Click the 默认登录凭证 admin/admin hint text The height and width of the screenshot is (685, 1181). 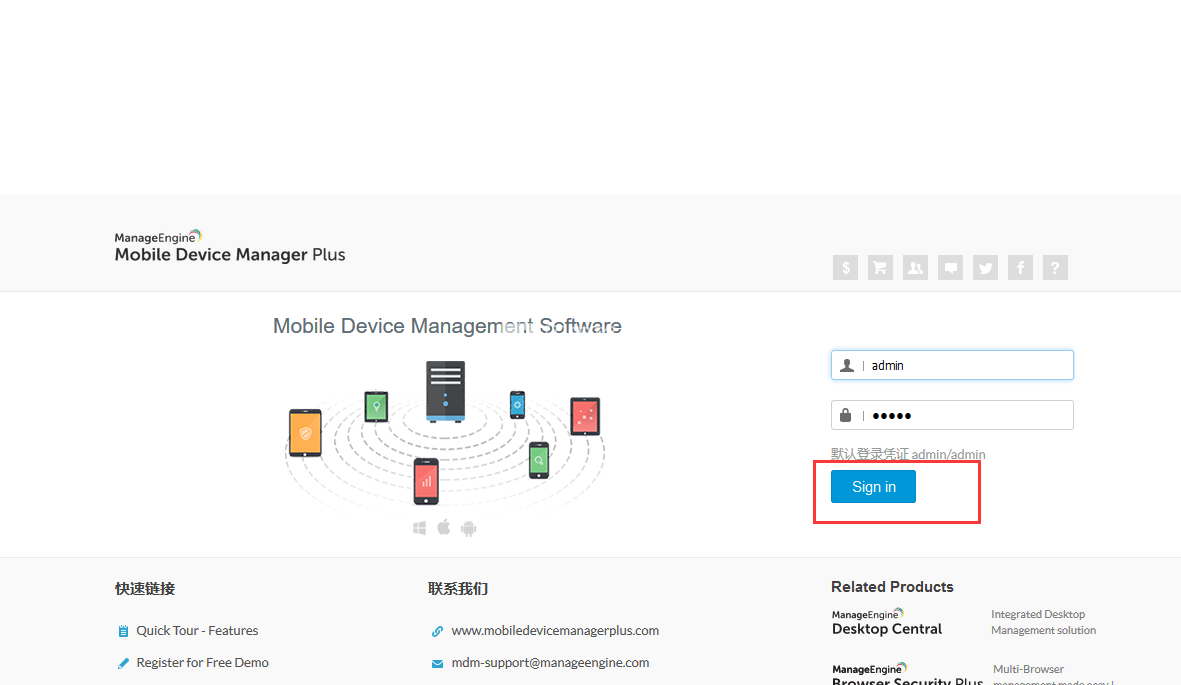click(908, 454)
